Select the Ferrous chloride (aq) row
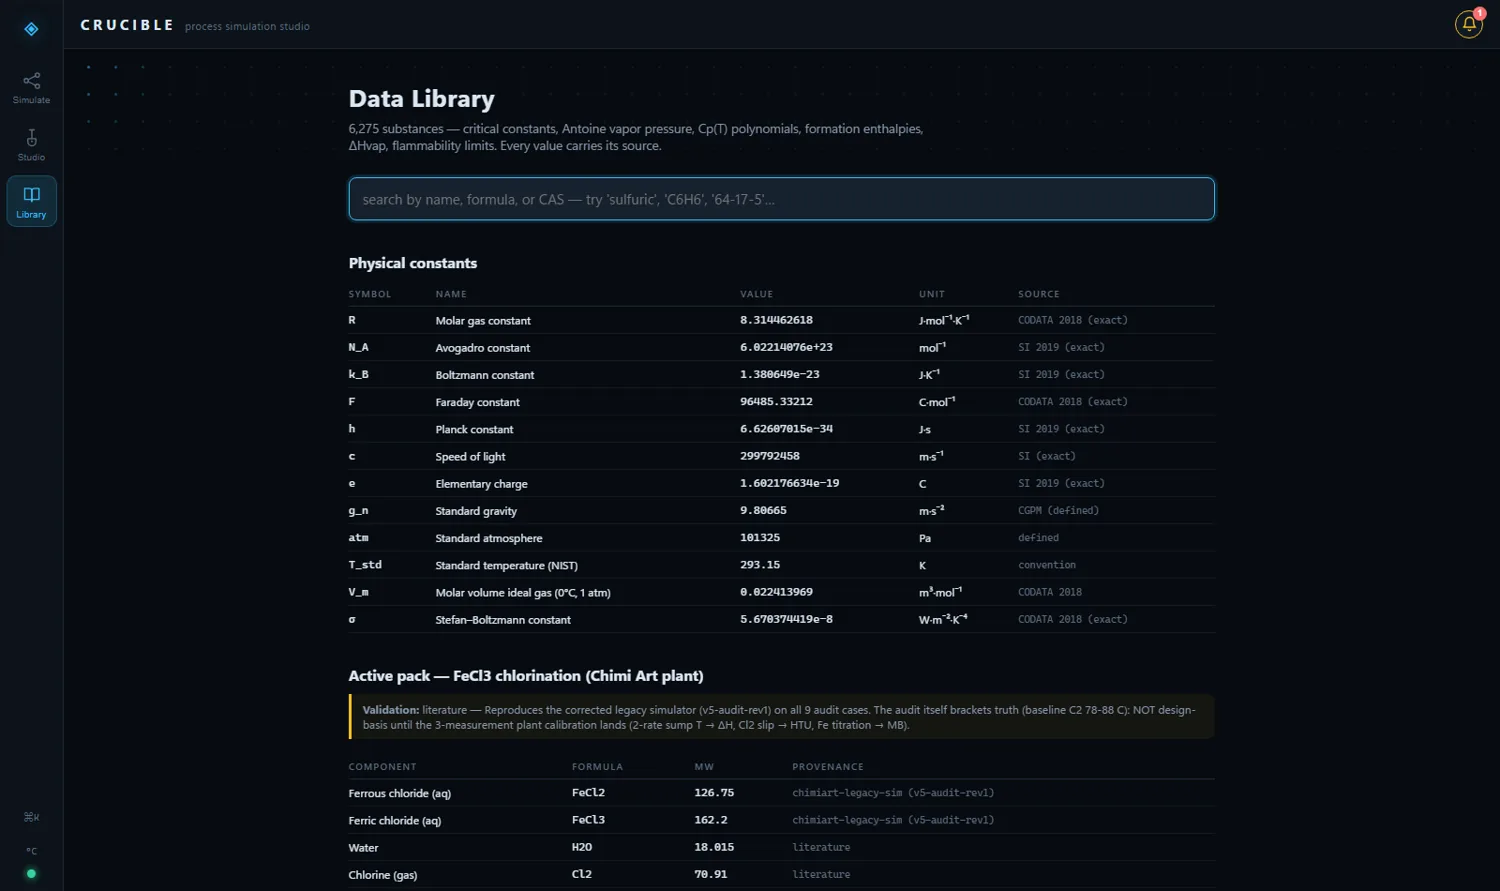This screenshot has width=1500, height=891. pos(781,793)
